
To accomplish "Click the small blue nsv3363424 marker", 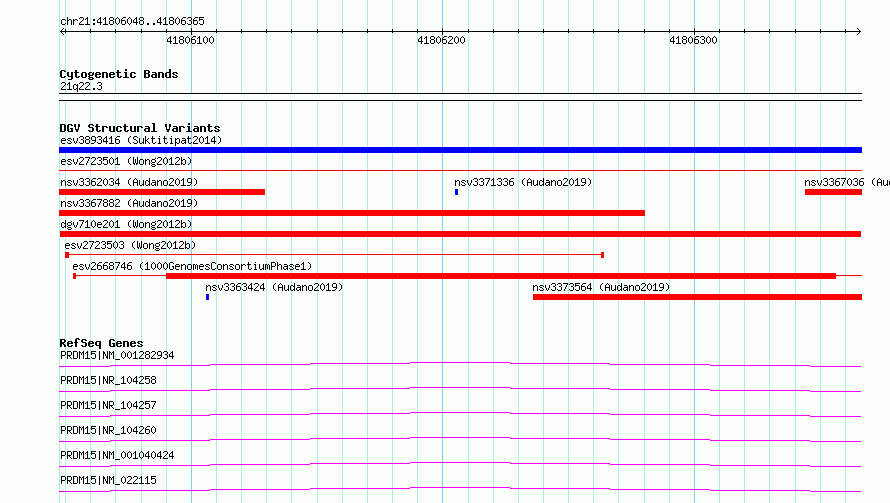I will 208,297.
